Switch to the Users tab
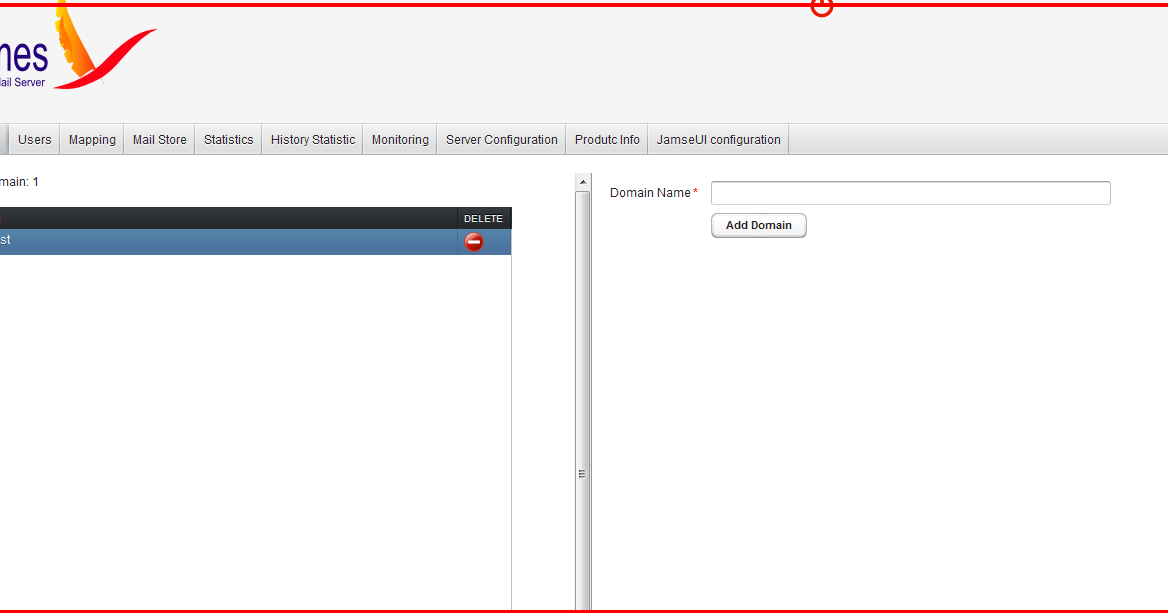Screen dimensions: 1168x613 click(33, 139)
